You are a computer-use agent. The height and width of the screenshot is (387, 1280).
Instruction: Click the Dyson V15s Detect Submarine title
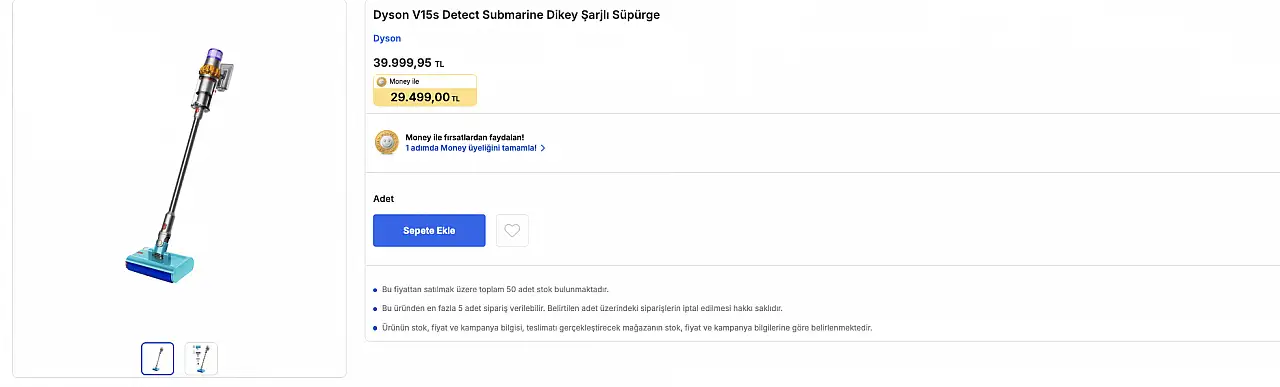516,15
